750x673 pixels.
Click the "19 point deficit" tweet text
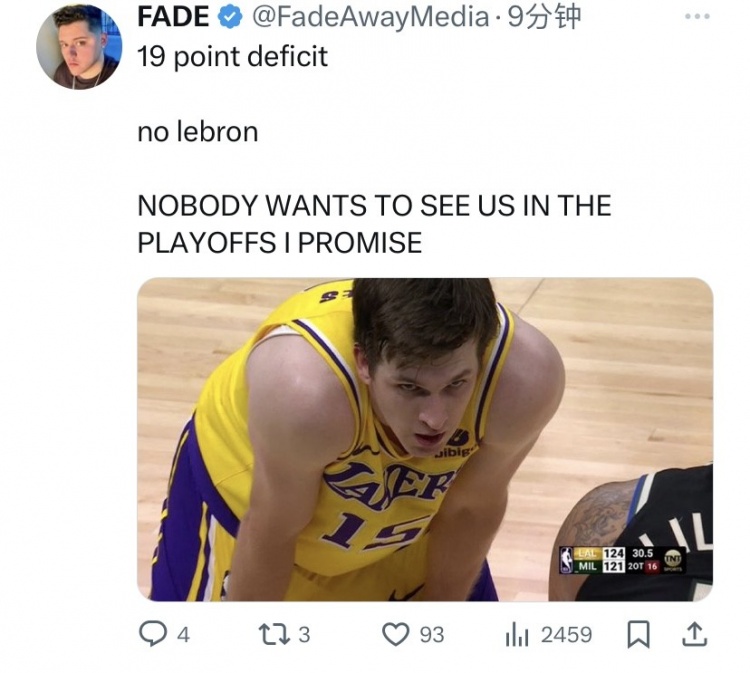(x=232, y=56)
